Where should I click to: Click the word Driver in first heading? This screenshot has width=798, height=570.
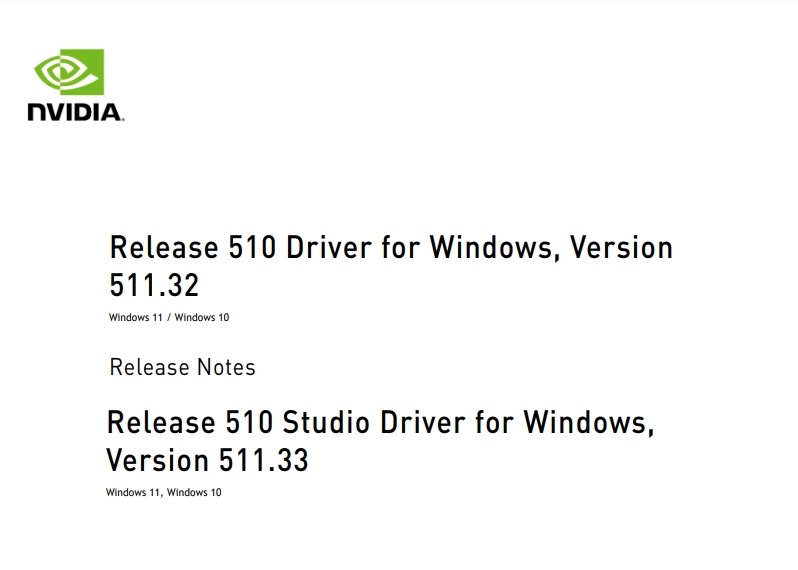329,247
